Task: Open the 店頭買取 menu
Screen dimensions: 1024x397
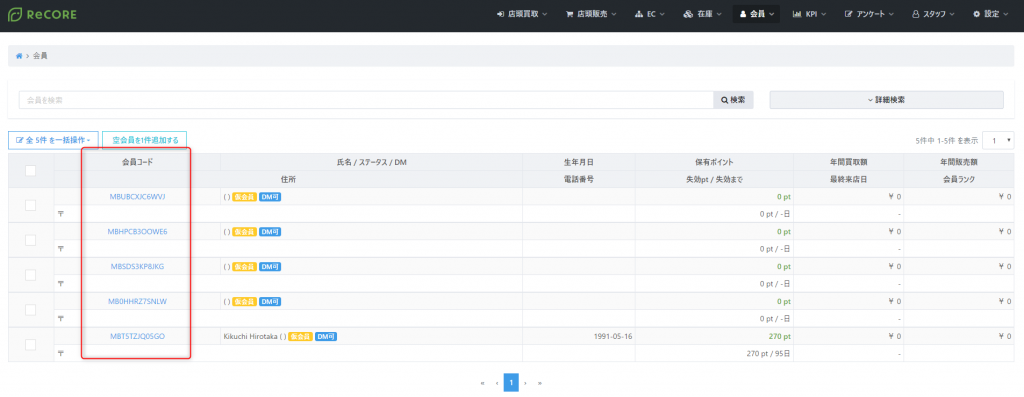Action: 522,14
